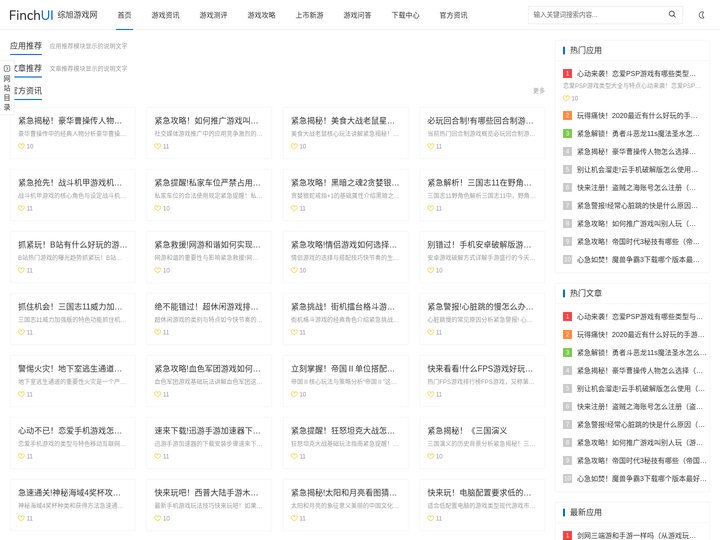Open 官方资讯 nav item
The height and width of the screenshot is (540, 720).
point(454,15)
